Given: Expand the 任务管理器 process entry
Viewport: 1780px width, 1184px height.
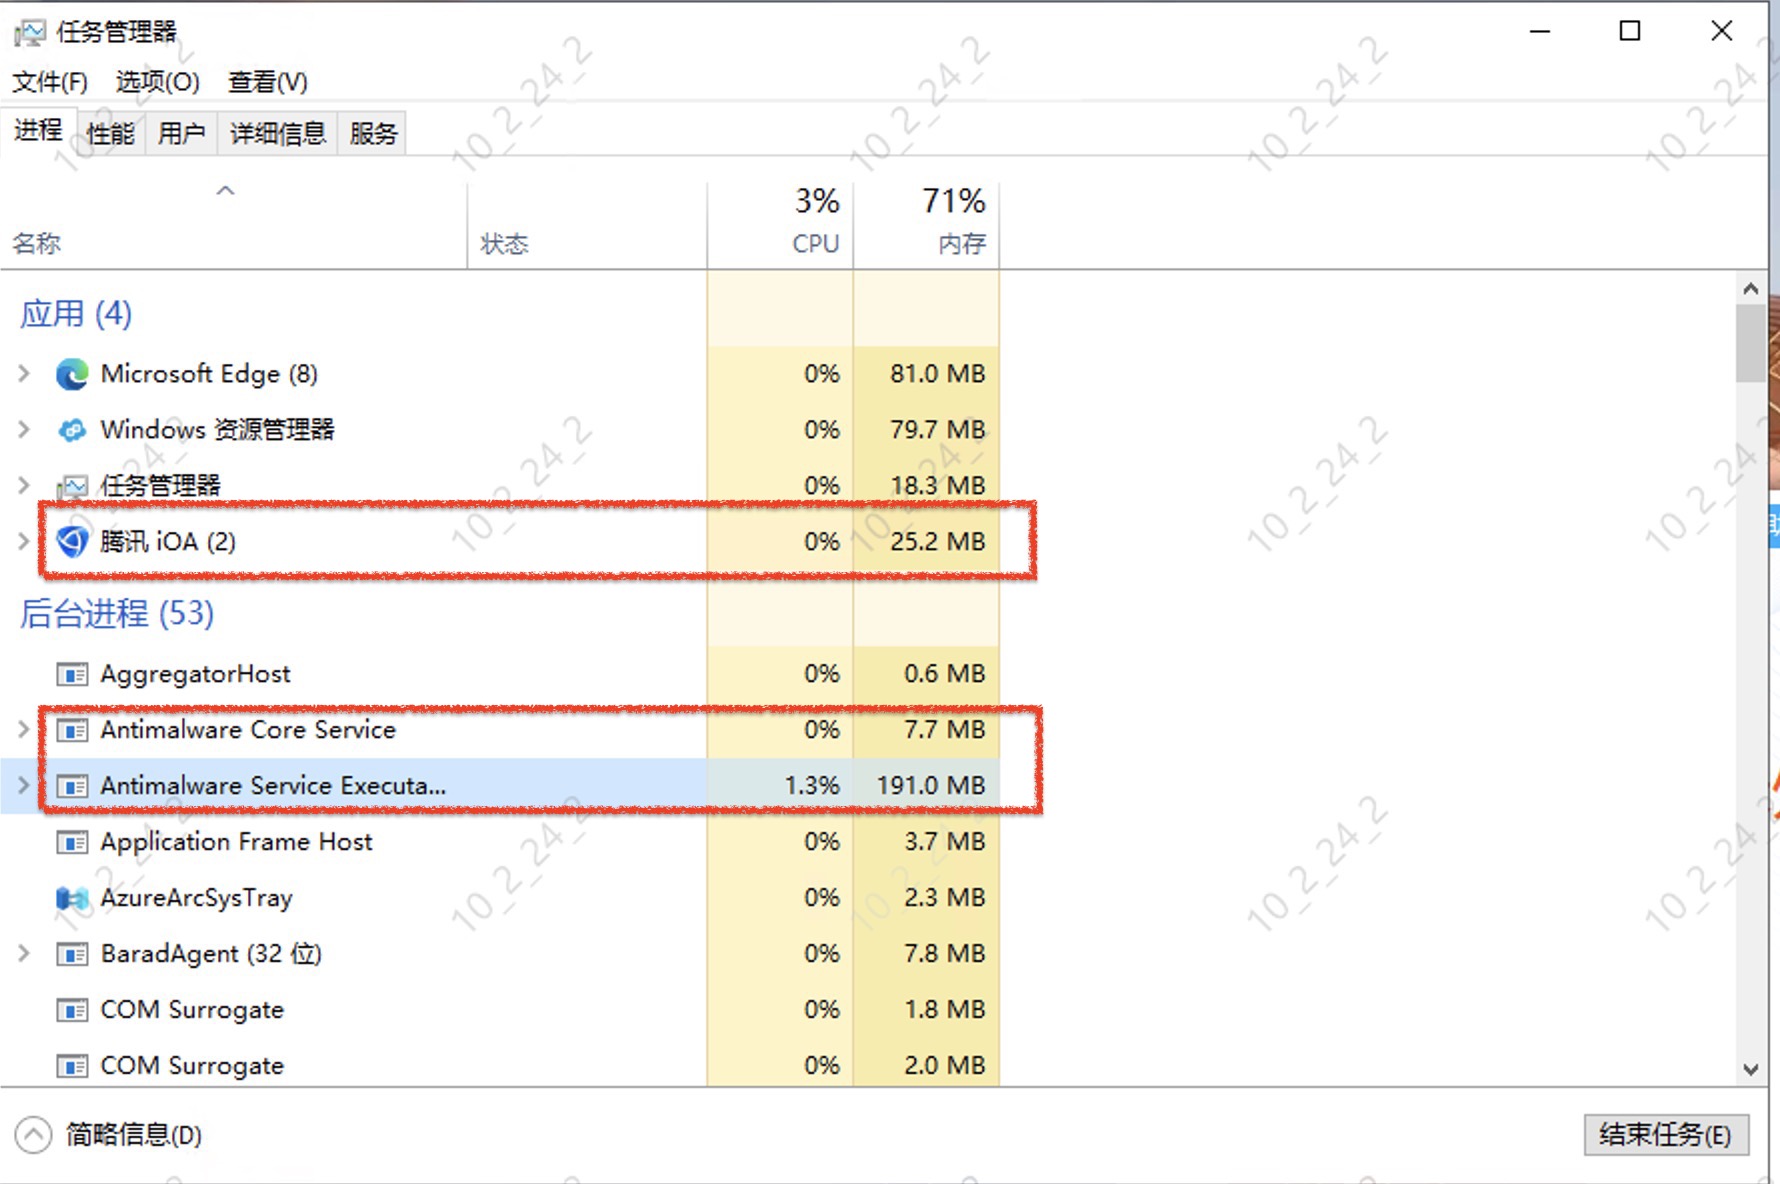Looking at the screenshot, I should tap(24, 486).
